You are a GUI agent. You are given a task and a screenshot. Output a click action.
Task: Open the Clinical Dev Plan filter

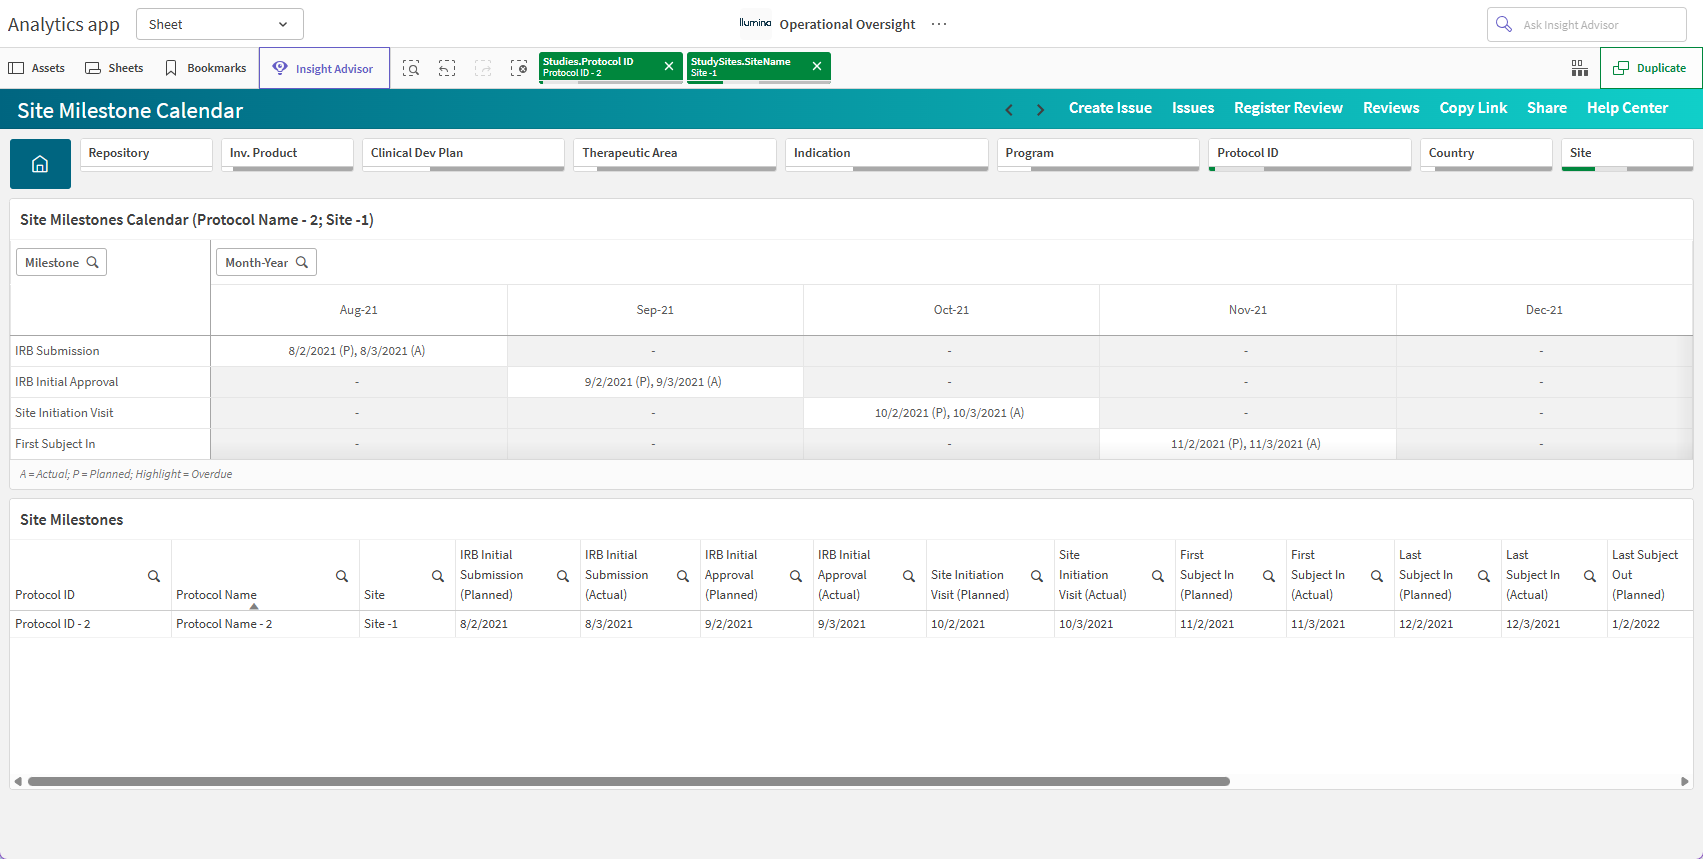point(463,154)
